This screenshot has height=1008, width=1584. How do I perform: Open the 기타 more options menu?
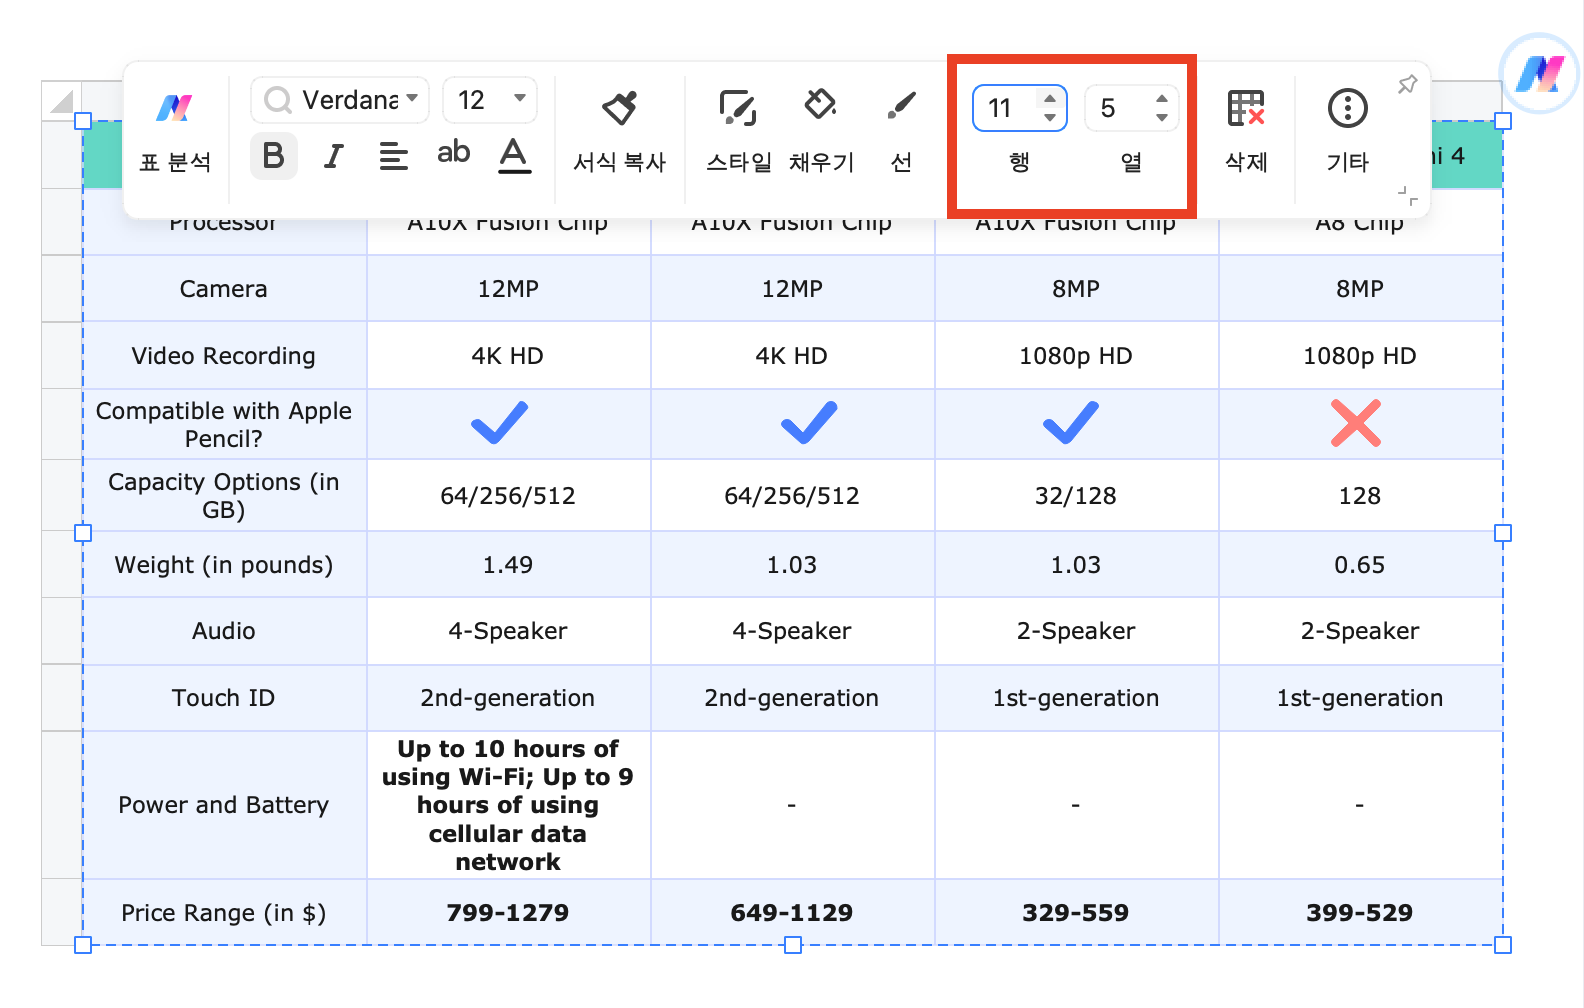(1347, 132)
